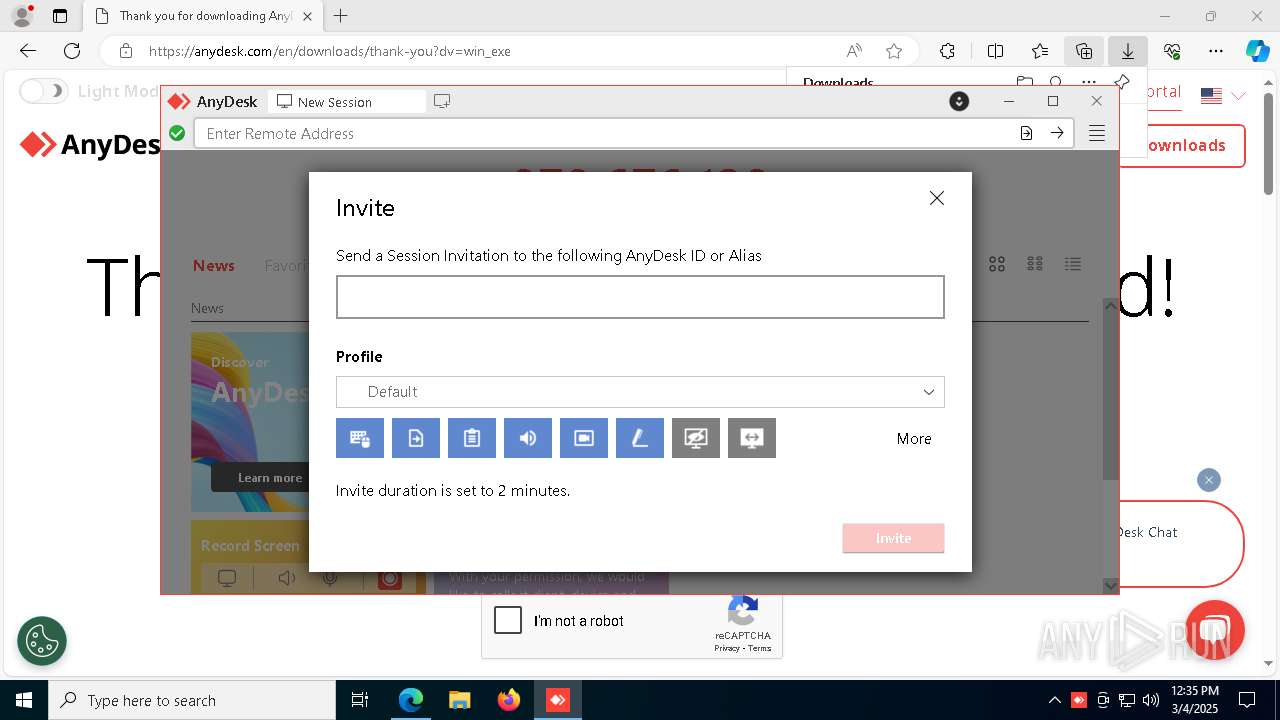The image size is (1280, 720).
Task: Open volume control in system tray
Action: tap(1151, 700)
